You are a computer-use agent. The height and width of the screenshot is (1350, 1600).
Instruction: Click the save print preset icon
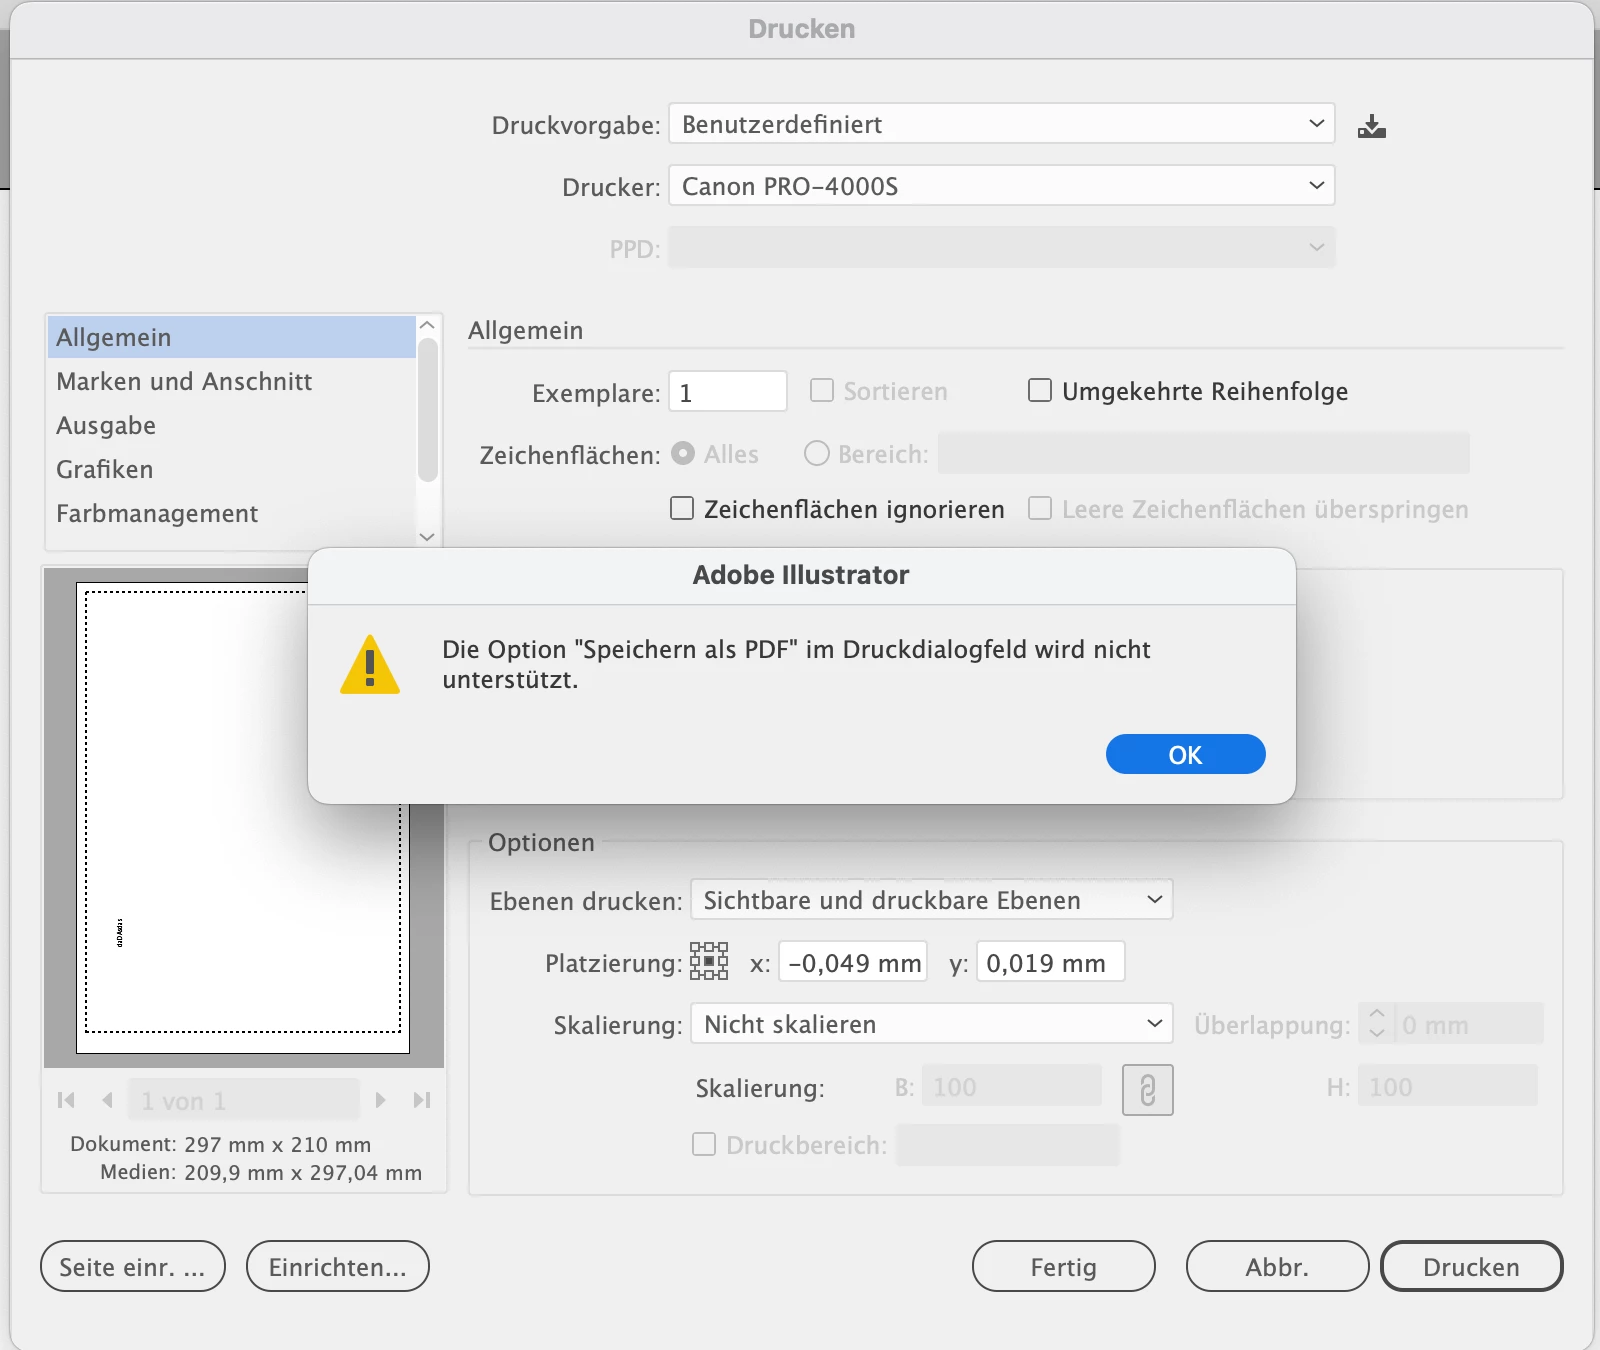1371,126
